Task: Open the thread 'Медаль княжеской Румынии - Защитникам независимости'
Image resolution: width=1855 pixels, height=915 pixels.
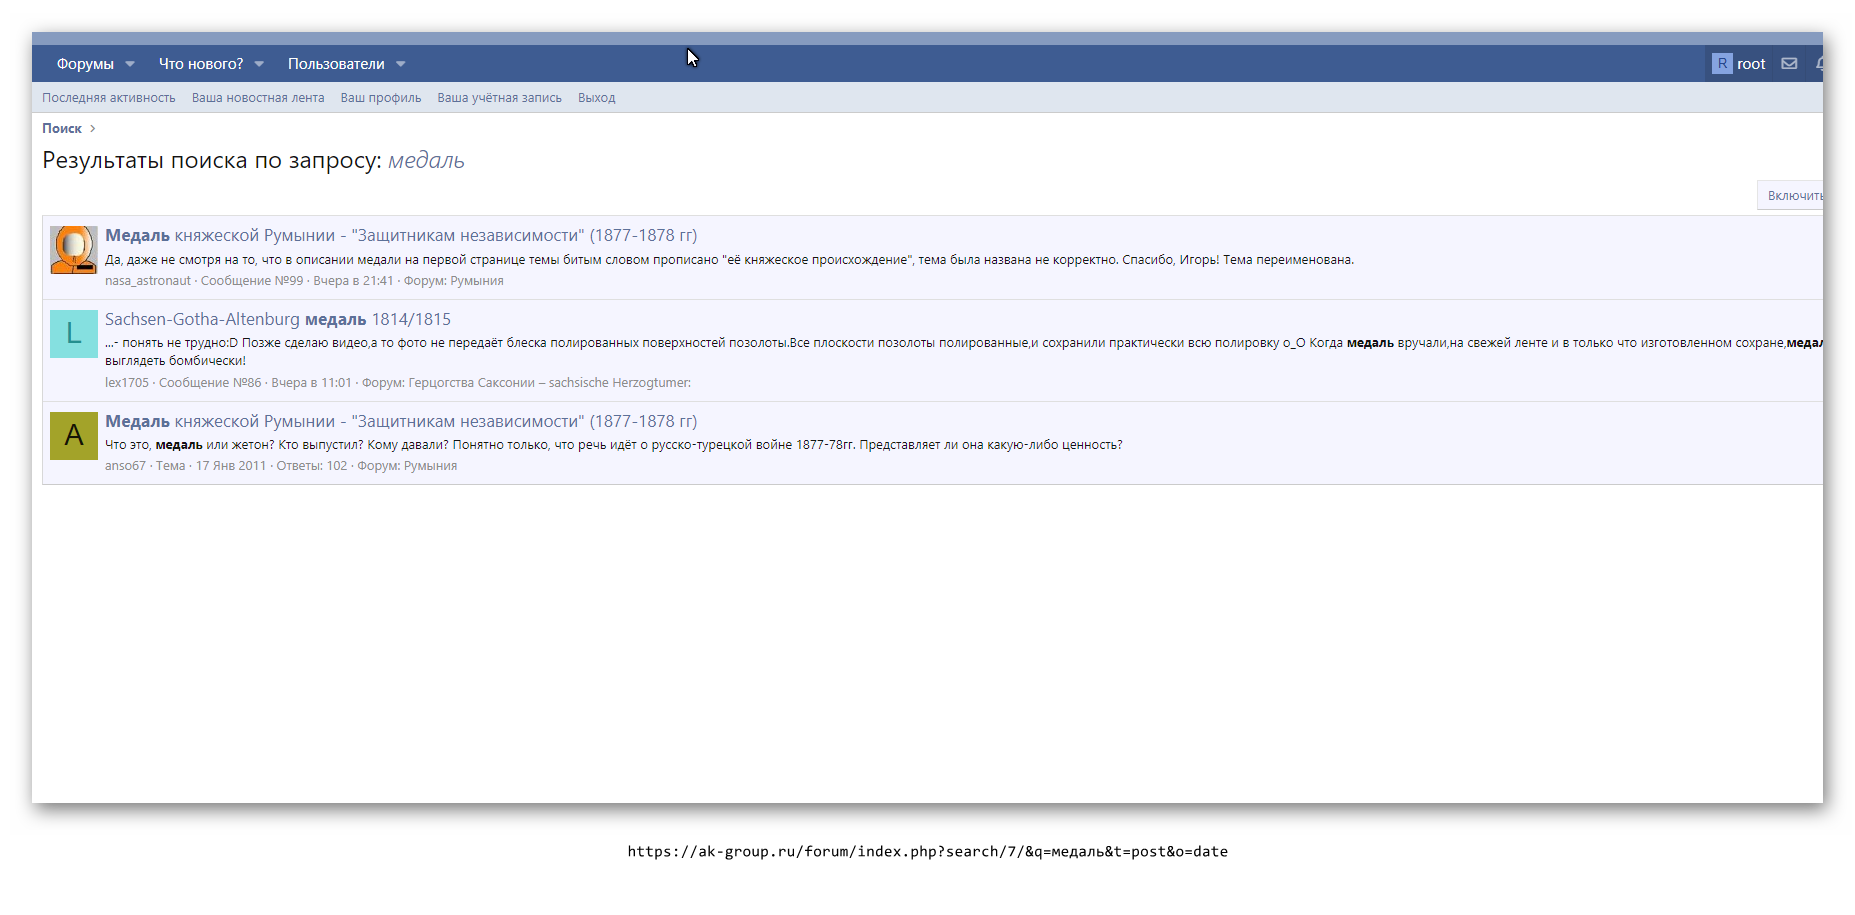Action: click(400, 235)
